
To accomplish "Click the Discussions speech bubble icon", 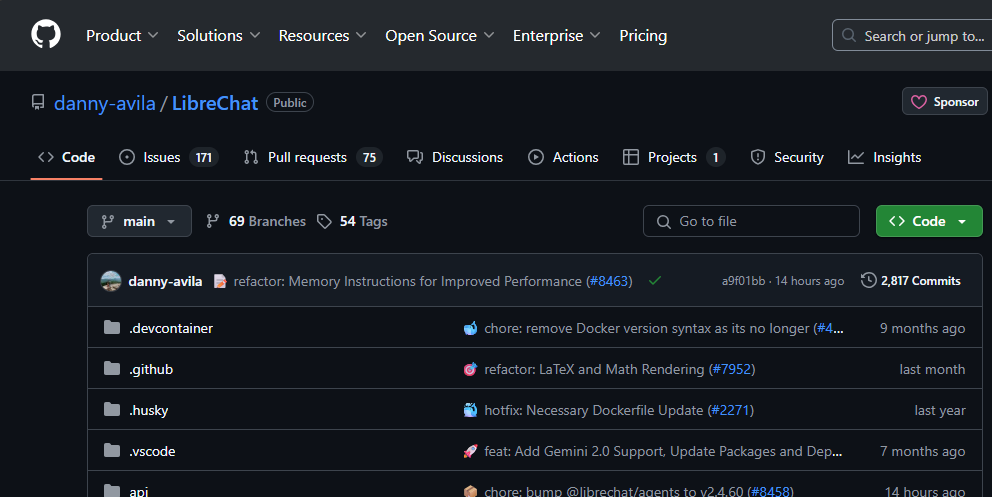I will 415,157.
